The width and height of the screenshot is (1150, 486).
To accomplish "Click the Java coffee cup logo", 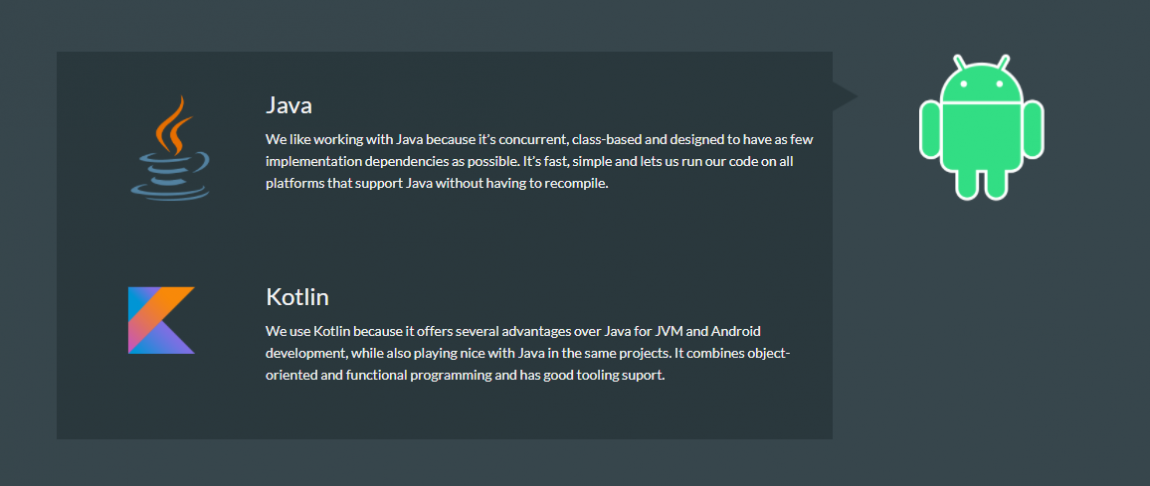I will coord(170,147).
